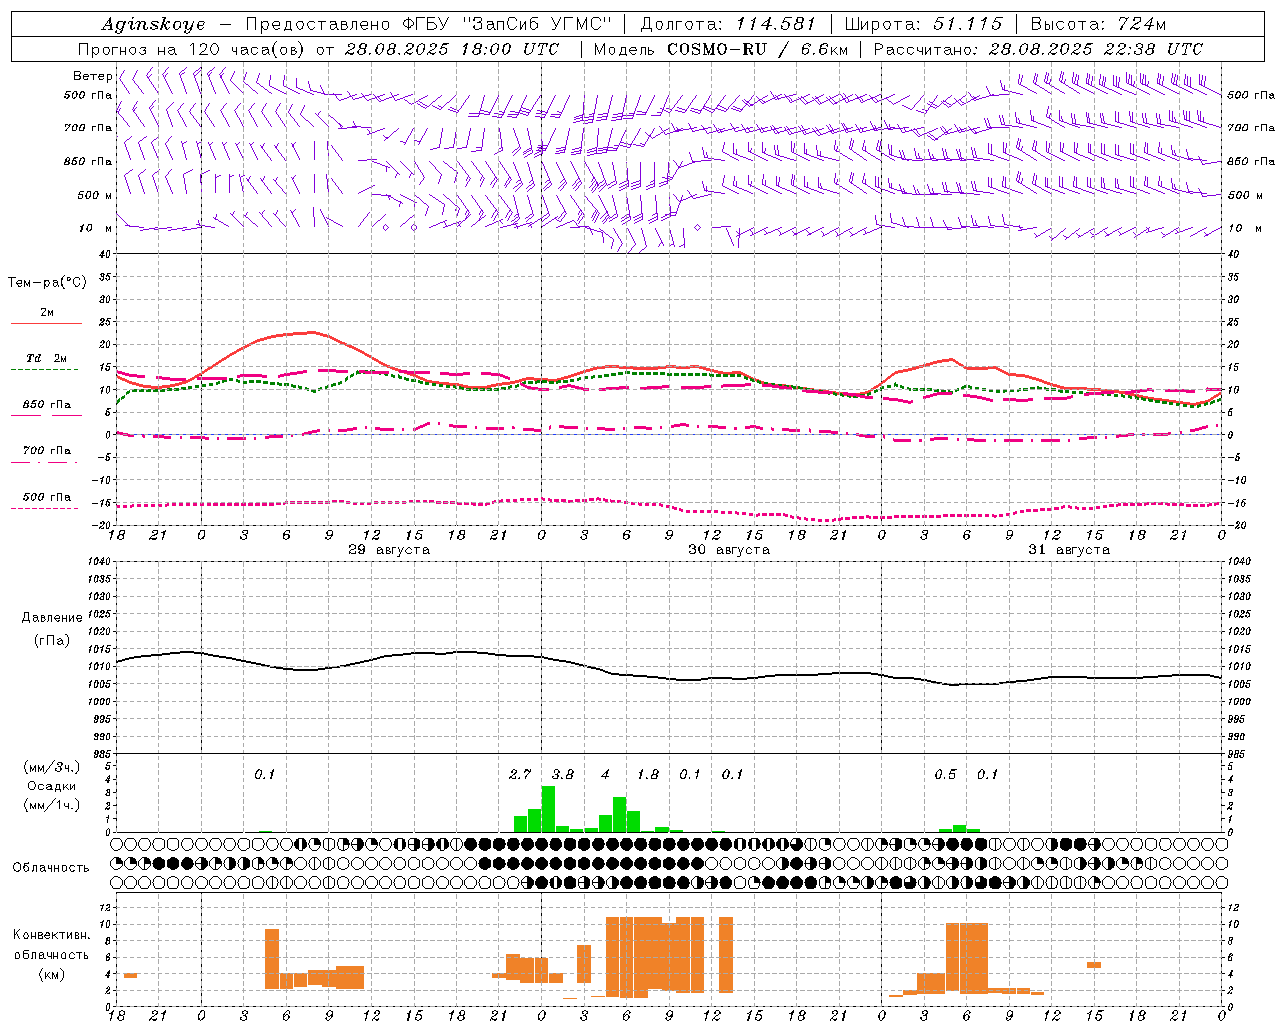Click the tallest green precipitation bar
The width and height of the screenshot is (1280, 1024).
[548, 809]
